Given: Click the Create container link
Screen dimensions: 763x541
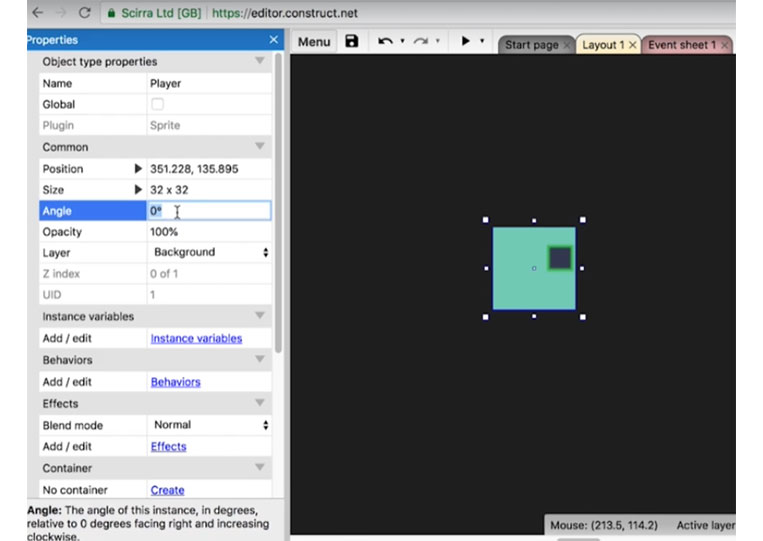Looking at the screenshot, I should pyautogui.click(x=167, y=490).
